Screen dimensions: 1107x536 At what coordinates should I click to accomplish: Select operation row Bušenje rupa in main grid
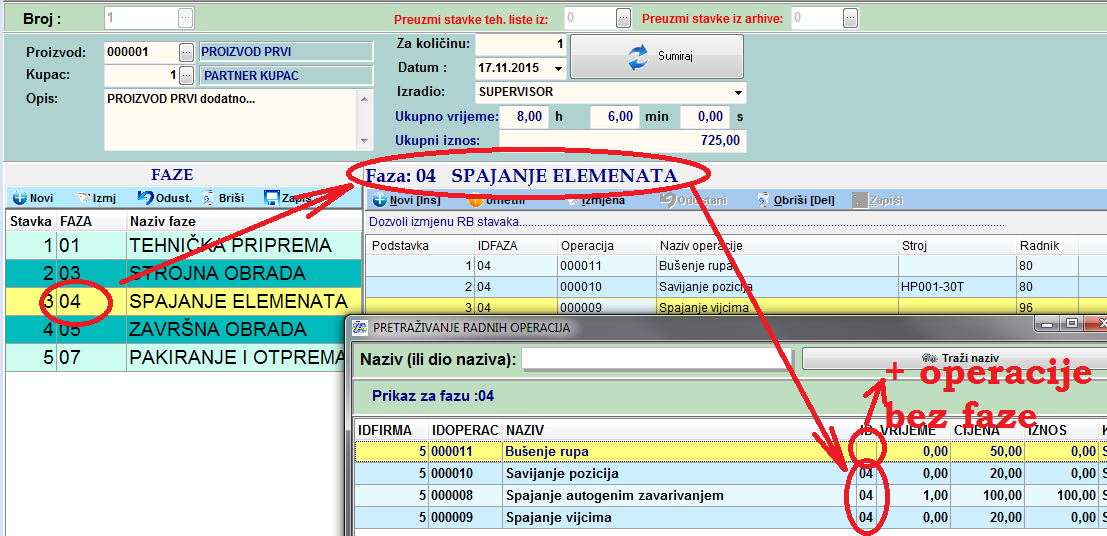tap(734, 266)
